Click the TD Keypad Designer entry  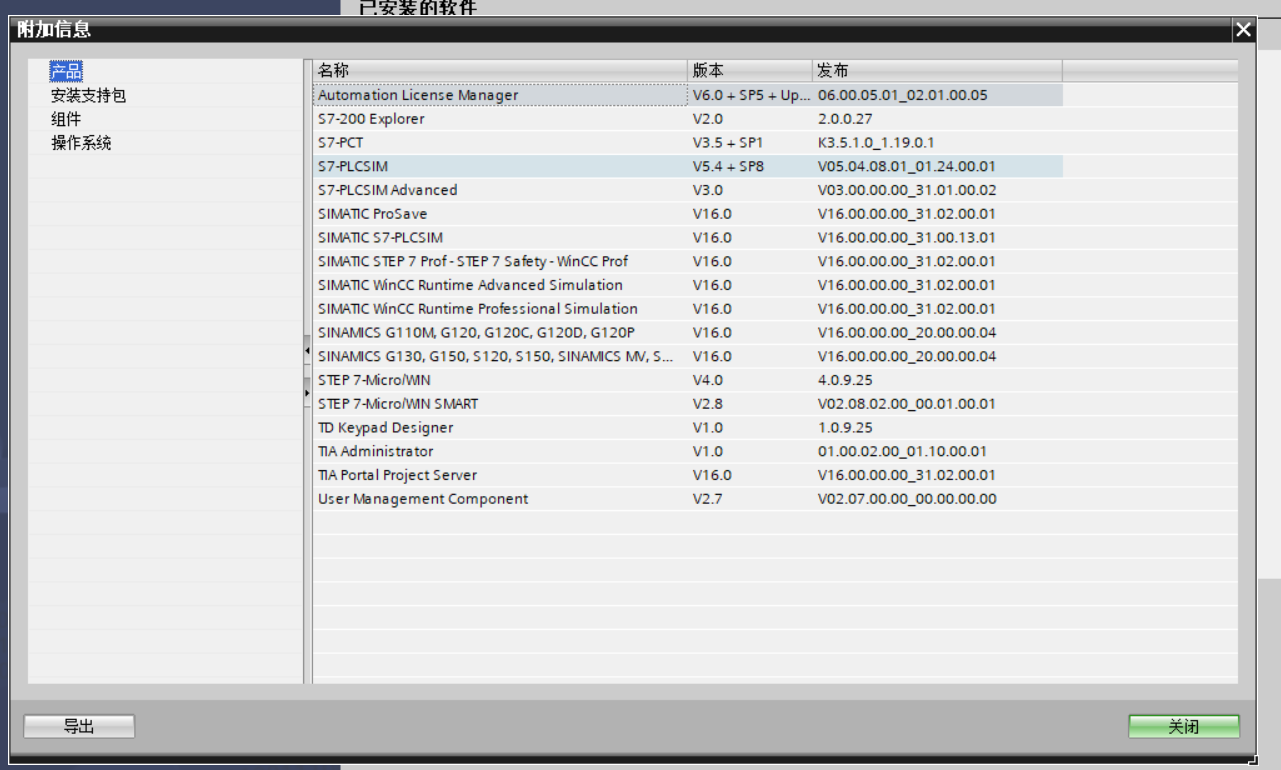[385, 428]
